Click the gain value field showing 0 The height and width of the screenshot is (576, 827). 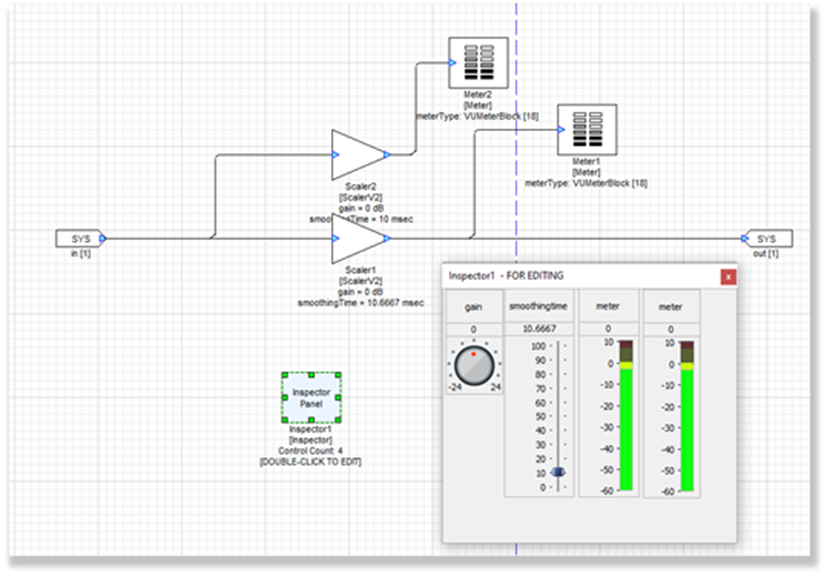473,329
